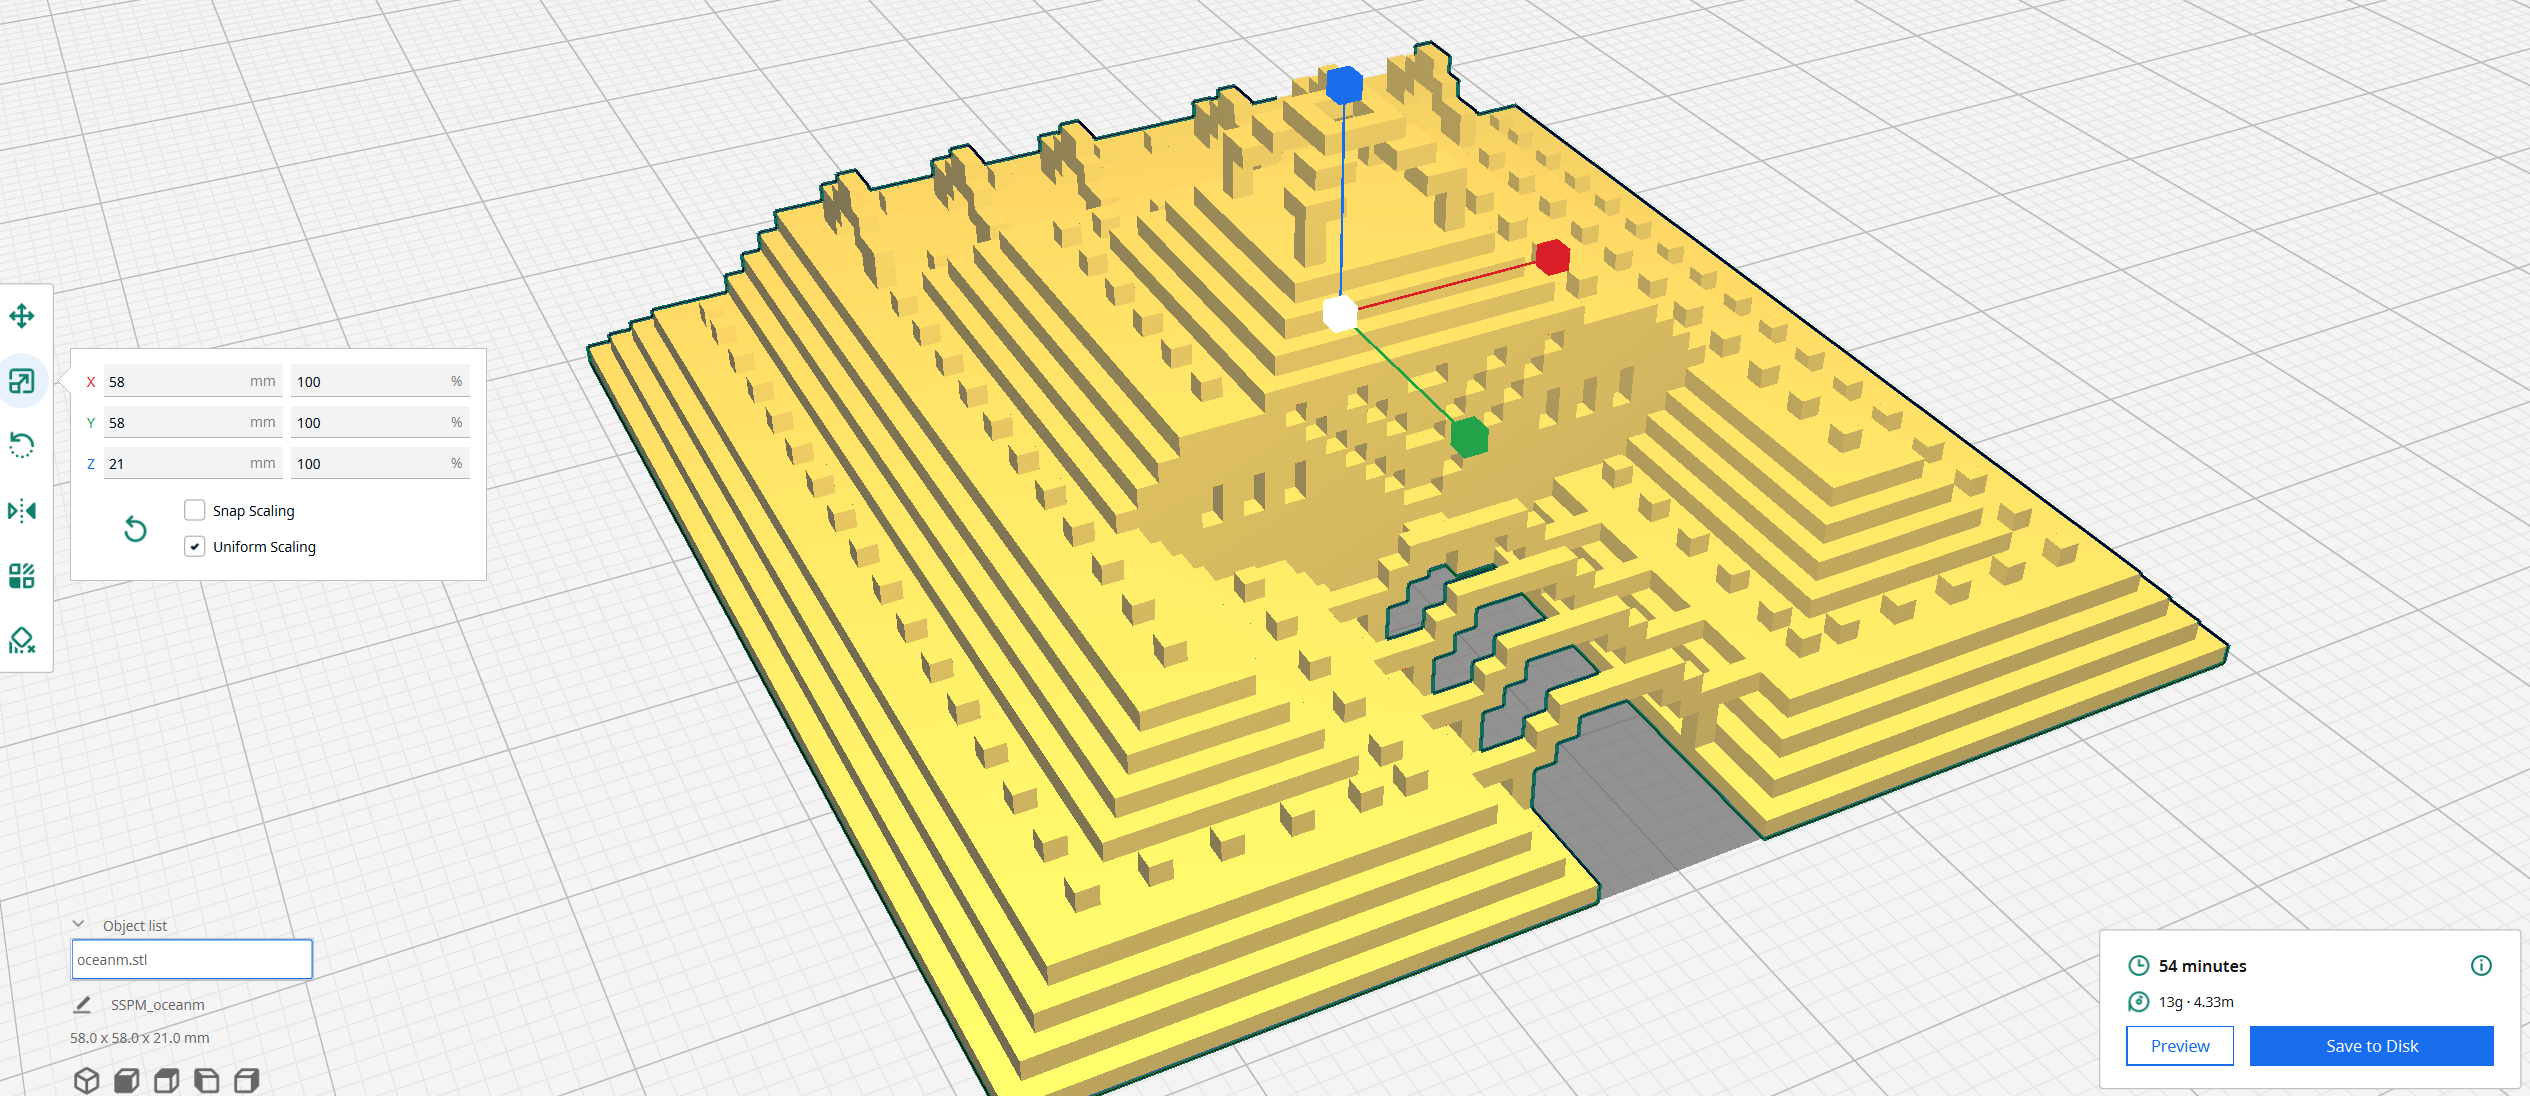
Task: Disable Uniform Scaling checkbox
Action: (x=195, y=546)
